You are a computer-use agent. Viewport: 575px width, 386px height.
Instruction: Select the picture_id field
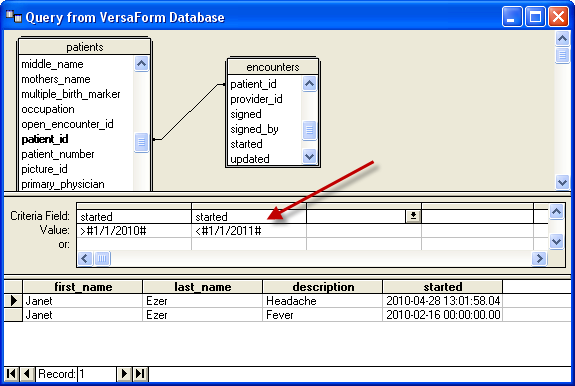[x=44, y=169]
